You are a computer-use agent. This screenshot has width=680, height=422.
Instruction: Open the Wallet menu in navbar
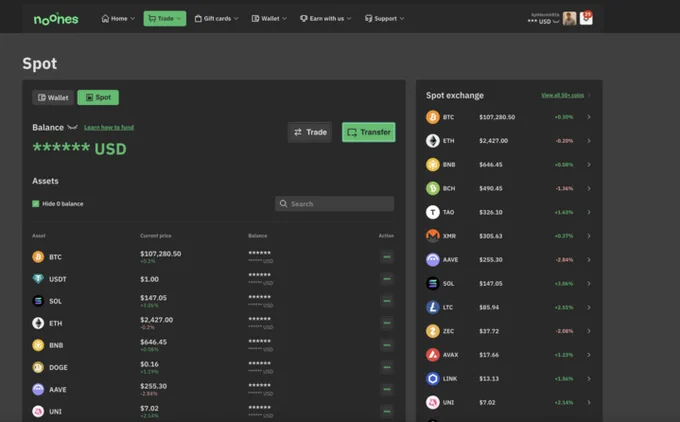(269, 19)
